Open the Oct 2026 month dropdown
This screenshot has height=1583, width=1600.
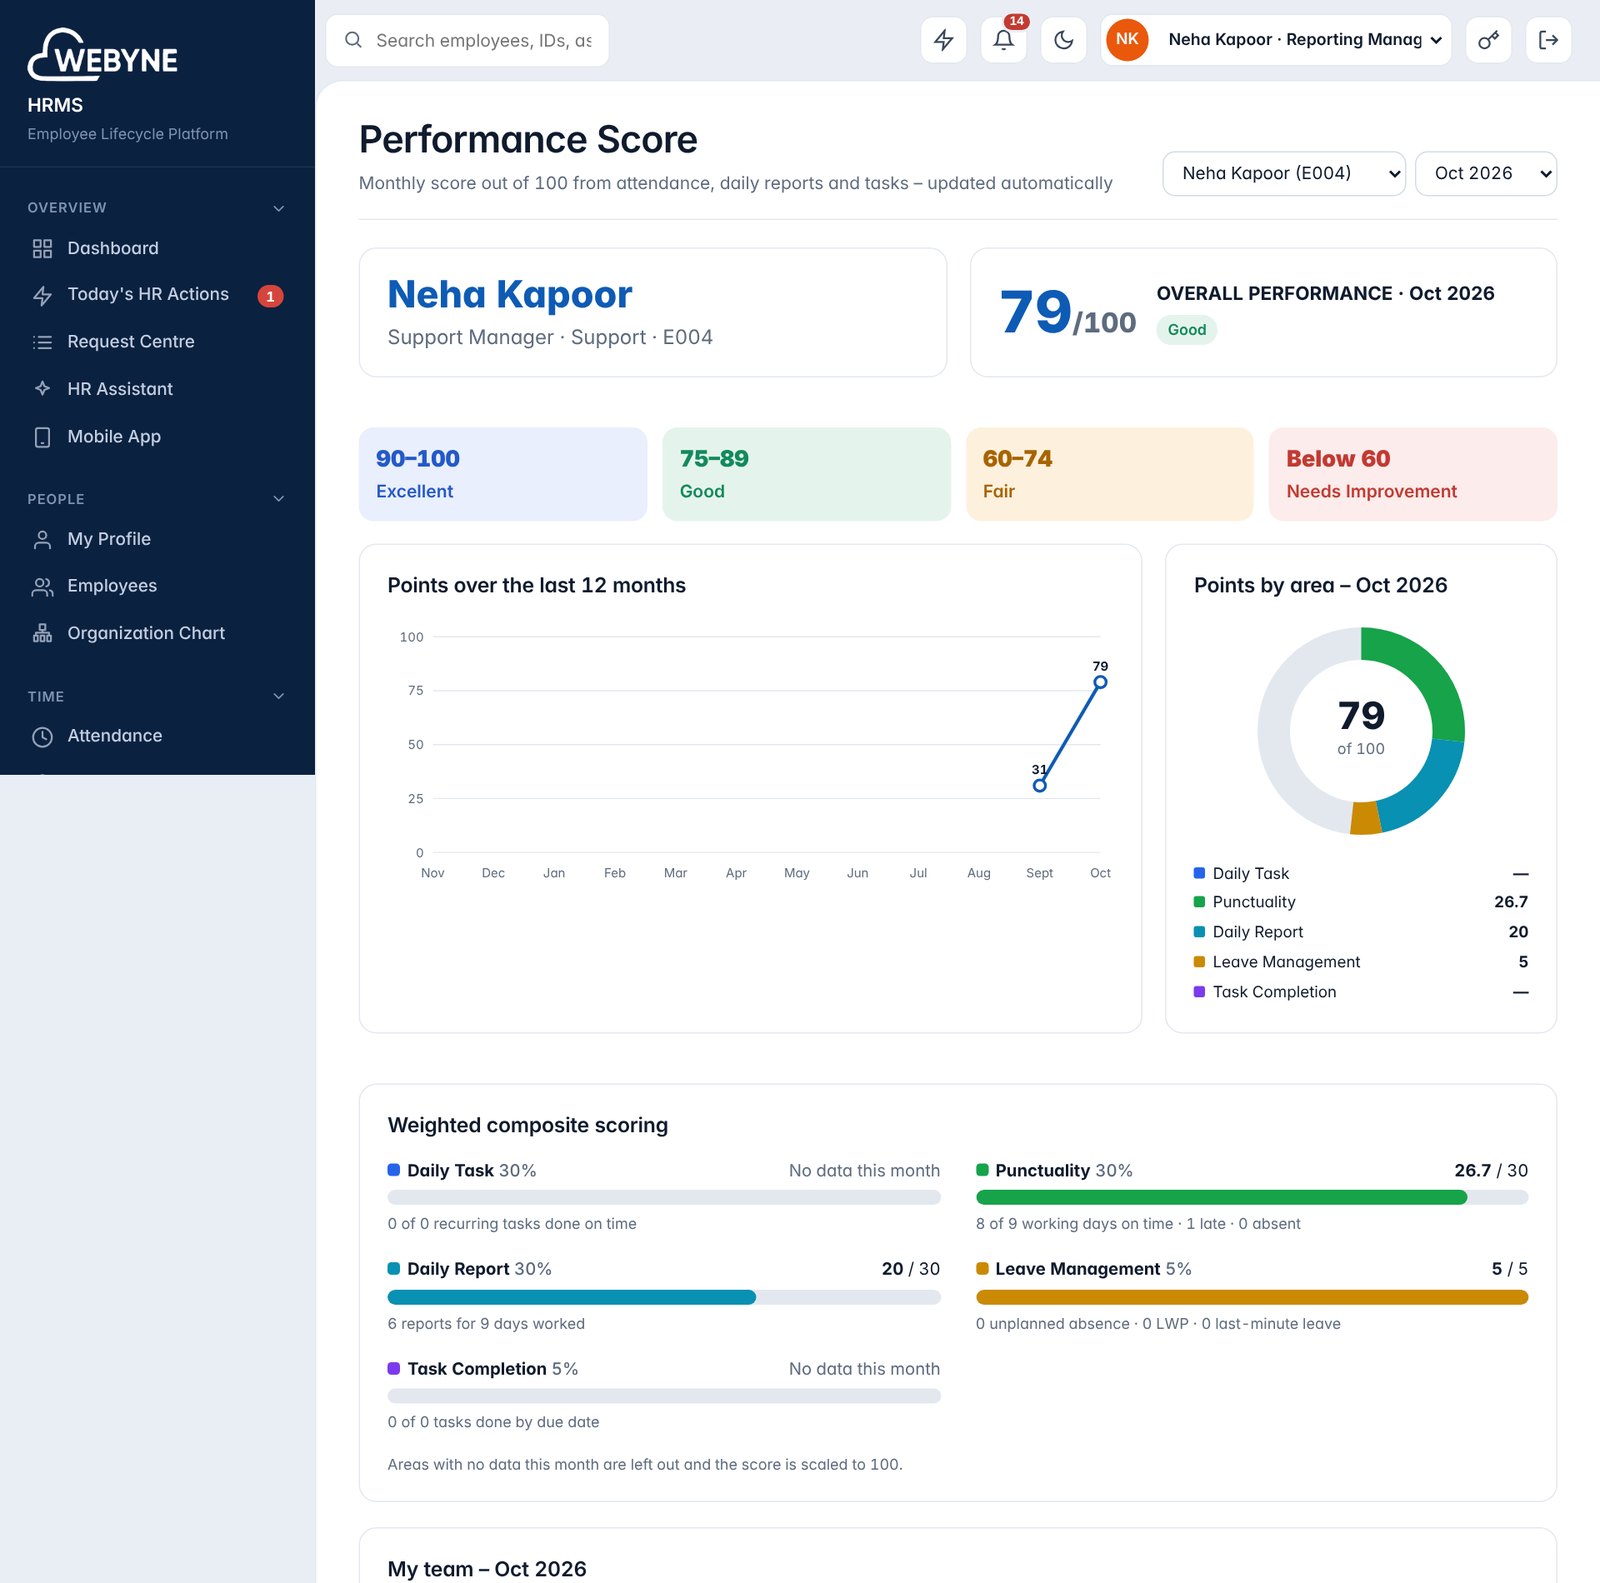[x=1486, y=174]
